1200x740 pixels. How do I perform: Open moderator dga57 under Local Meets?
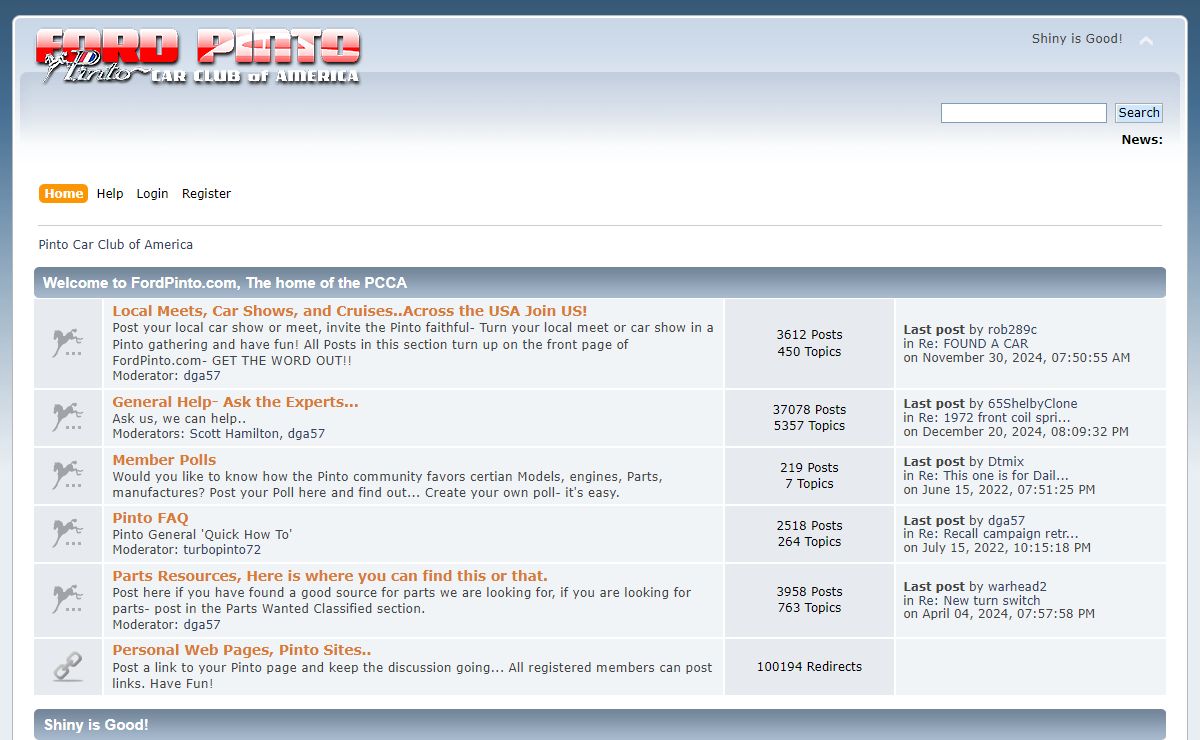pos(202,376)
